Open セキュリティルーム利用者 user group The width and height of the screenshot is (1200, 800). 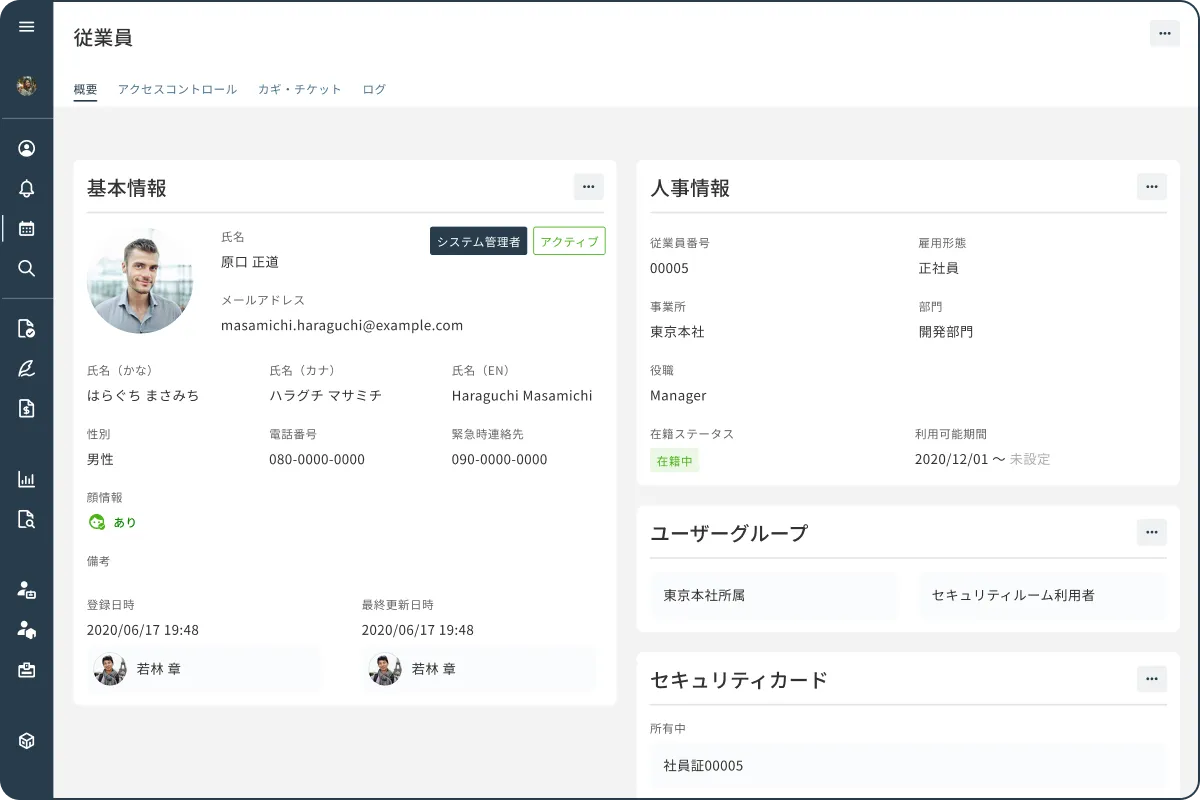point(1042,595)
